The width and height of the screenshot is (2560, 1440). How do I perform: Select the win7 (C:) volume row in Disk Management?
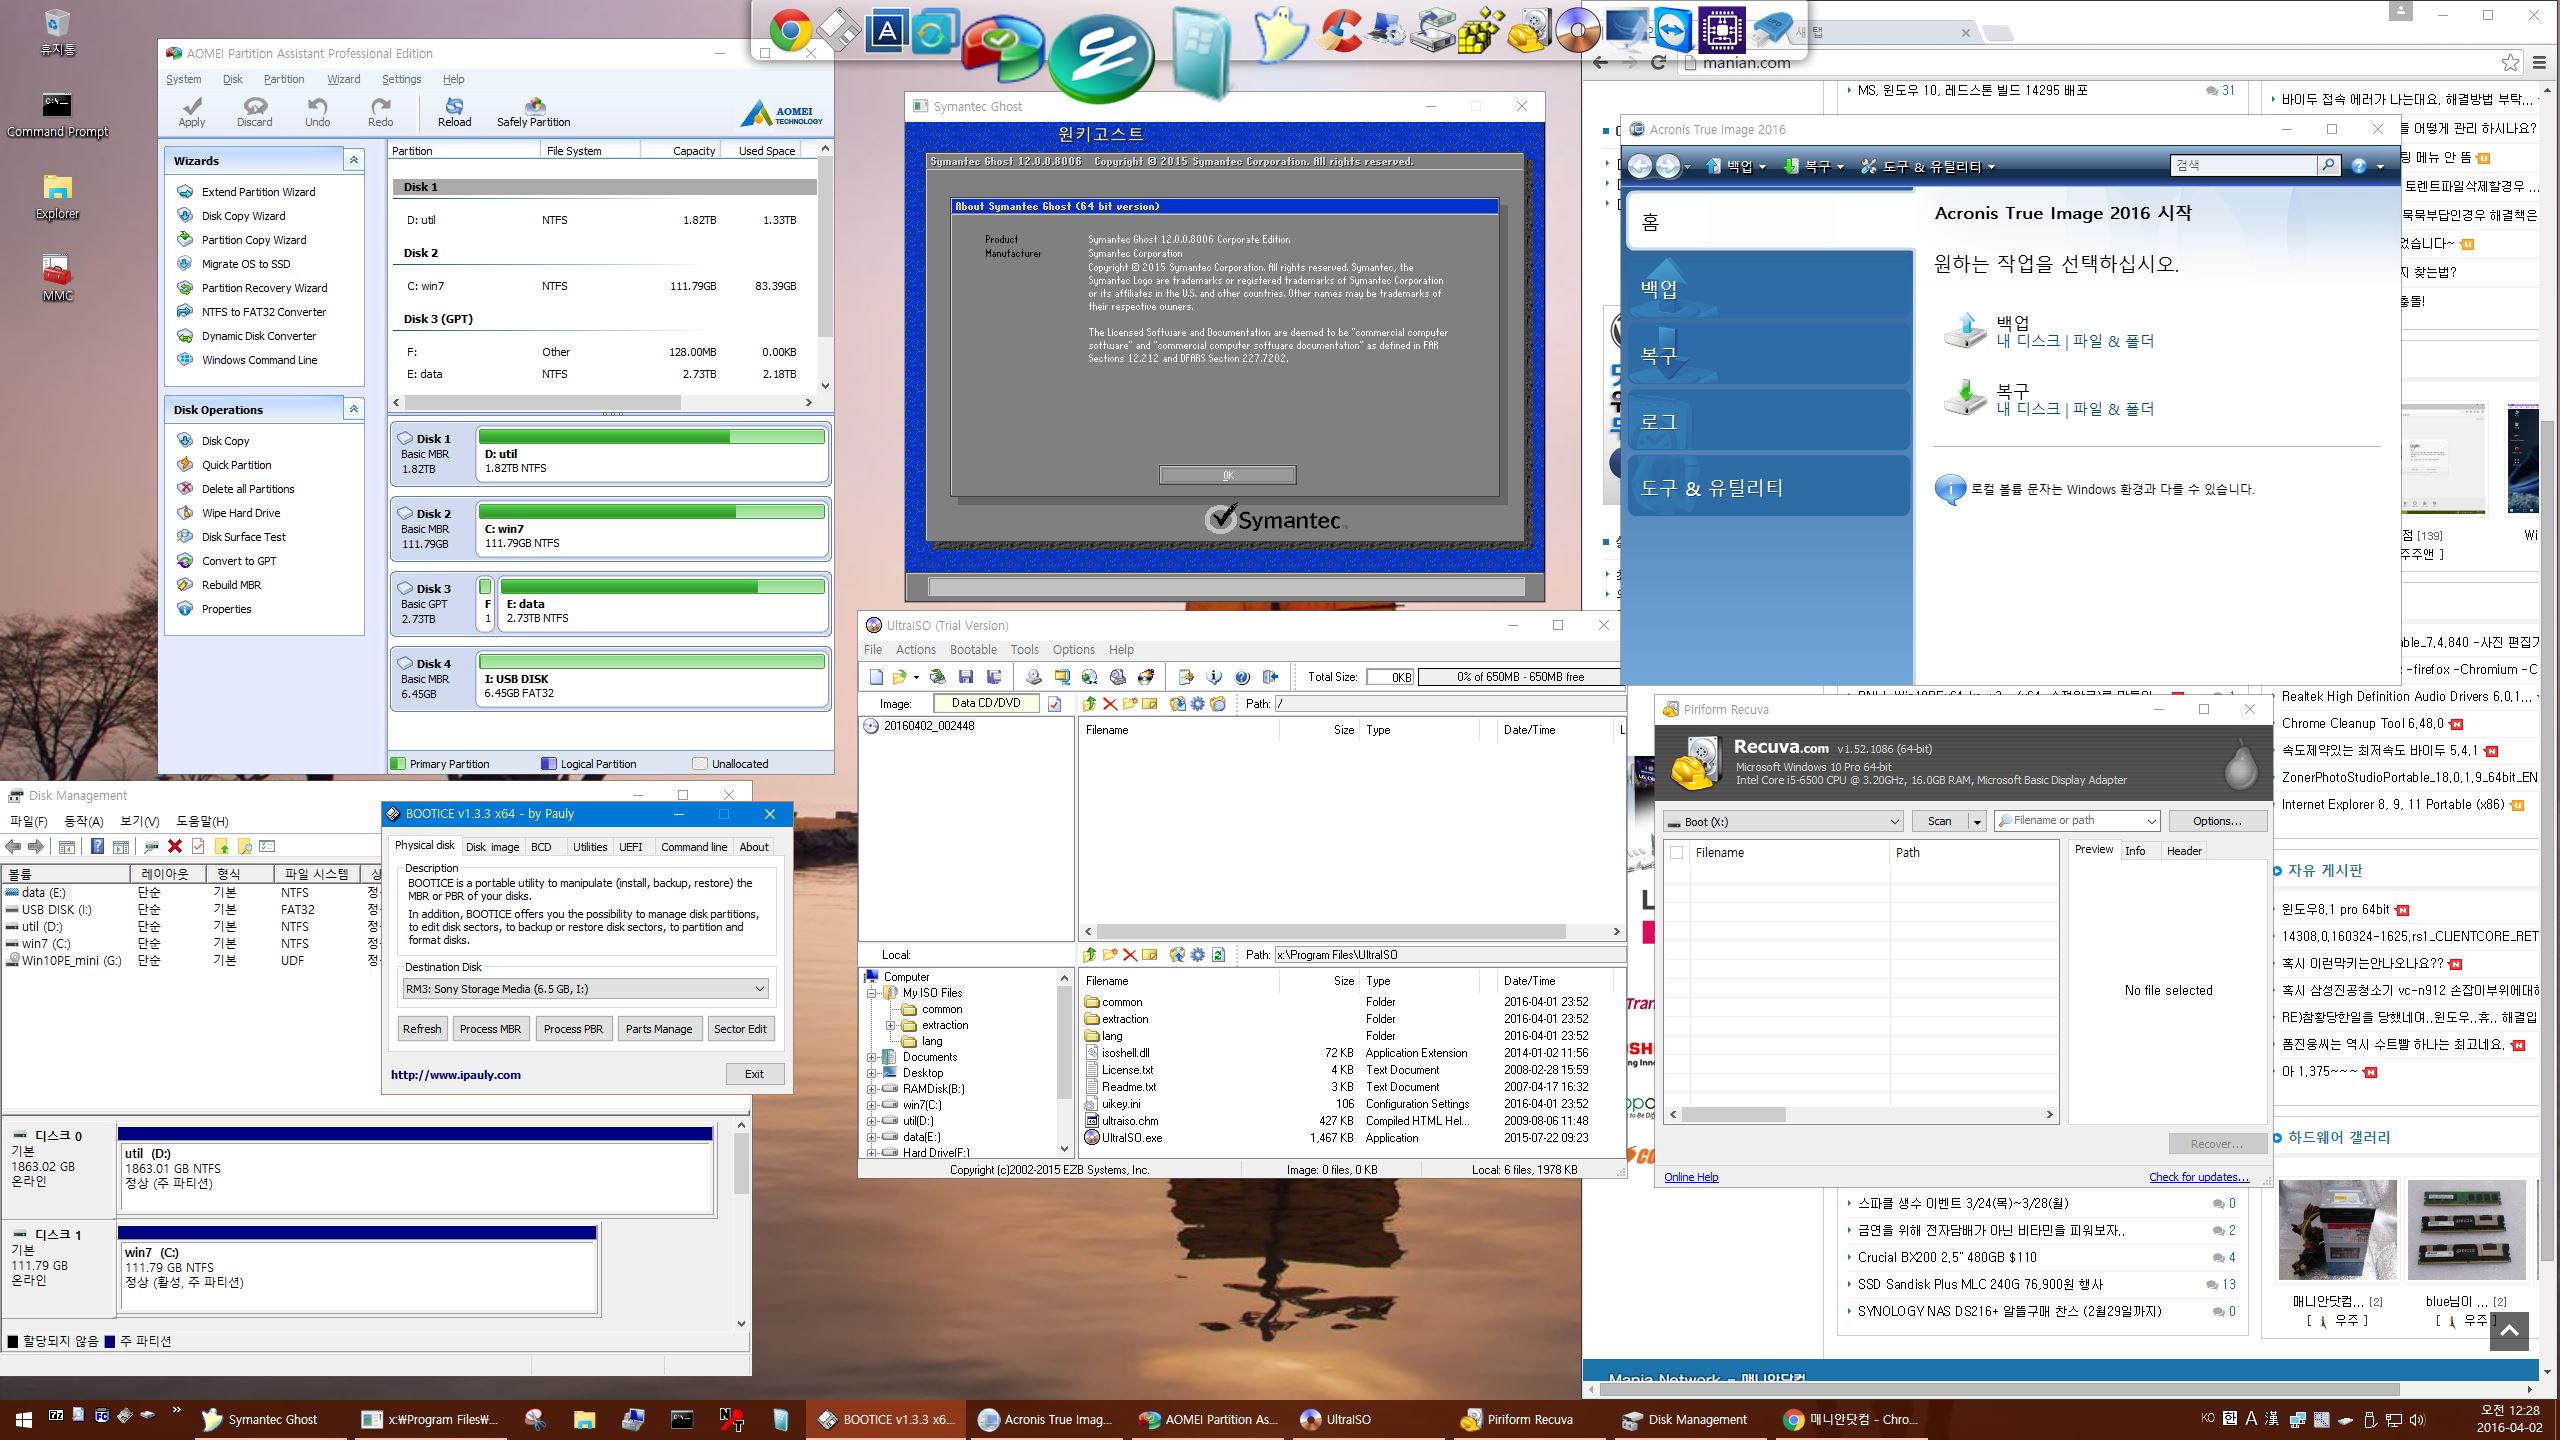190,943
